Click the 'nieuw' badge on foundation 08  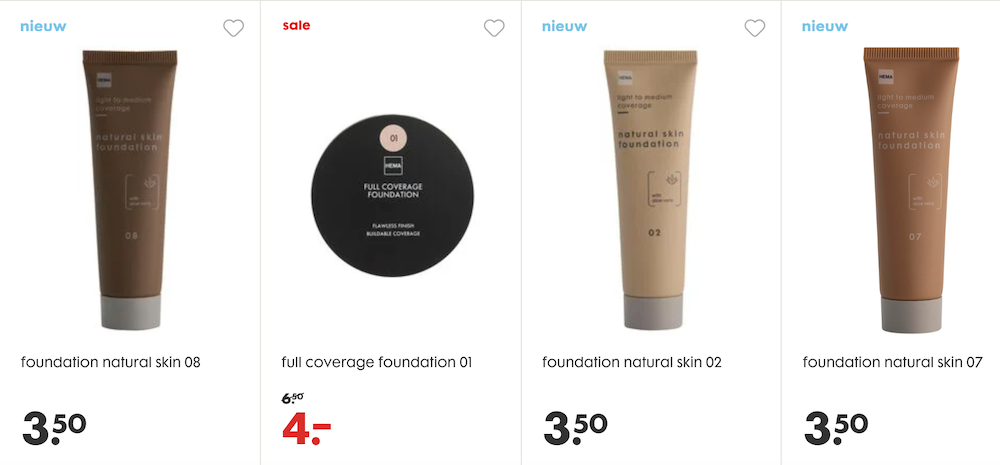click(x=43, y=26)
